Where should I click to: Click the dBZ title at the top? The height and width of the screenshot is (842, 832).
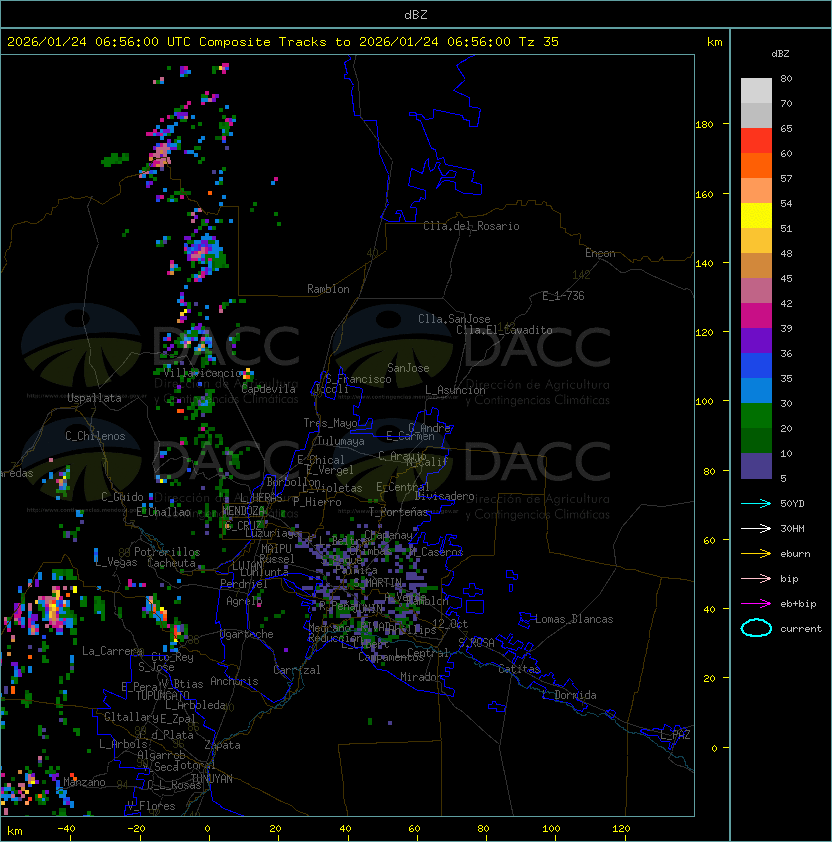point(416,14)
